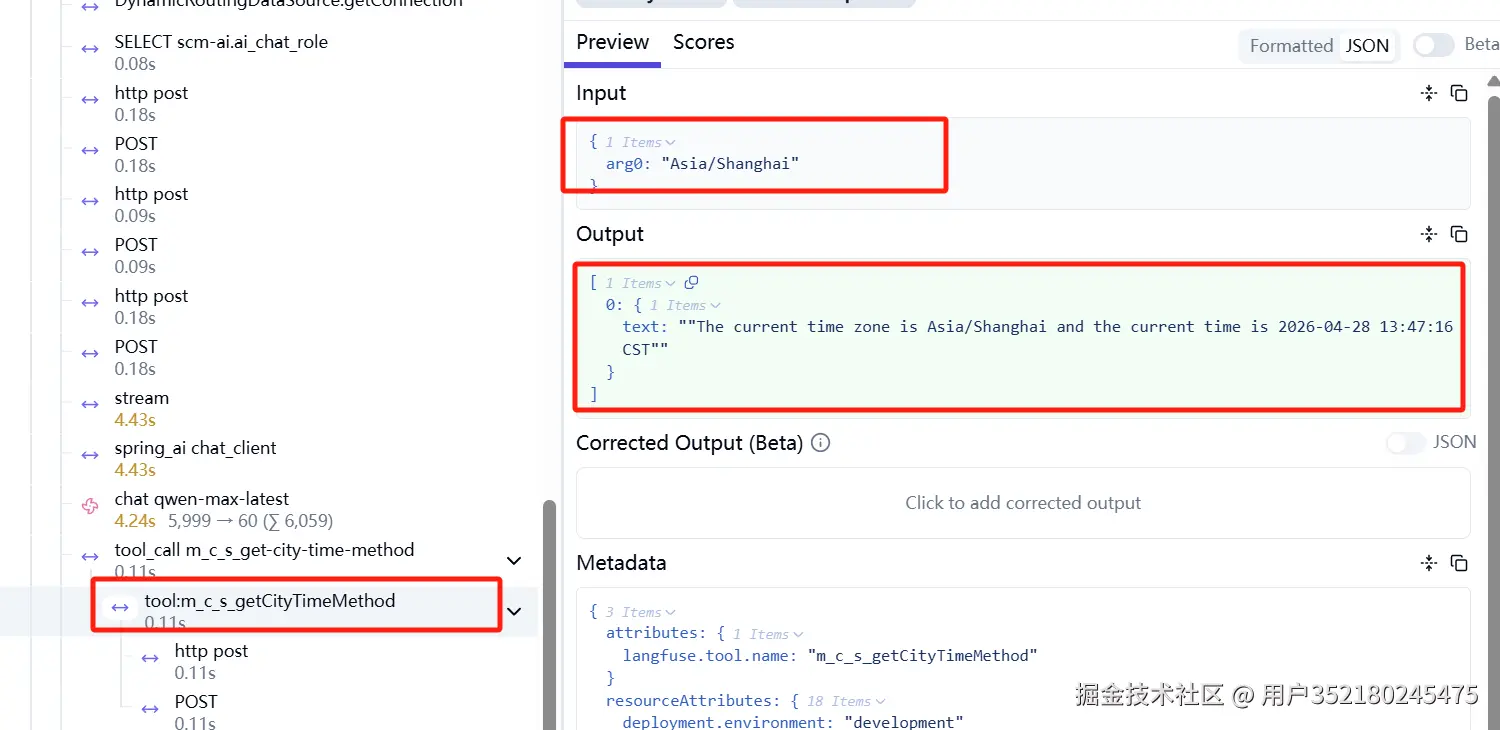Select the JSON view option
Screen dimensions: 1500x730
1367,46
